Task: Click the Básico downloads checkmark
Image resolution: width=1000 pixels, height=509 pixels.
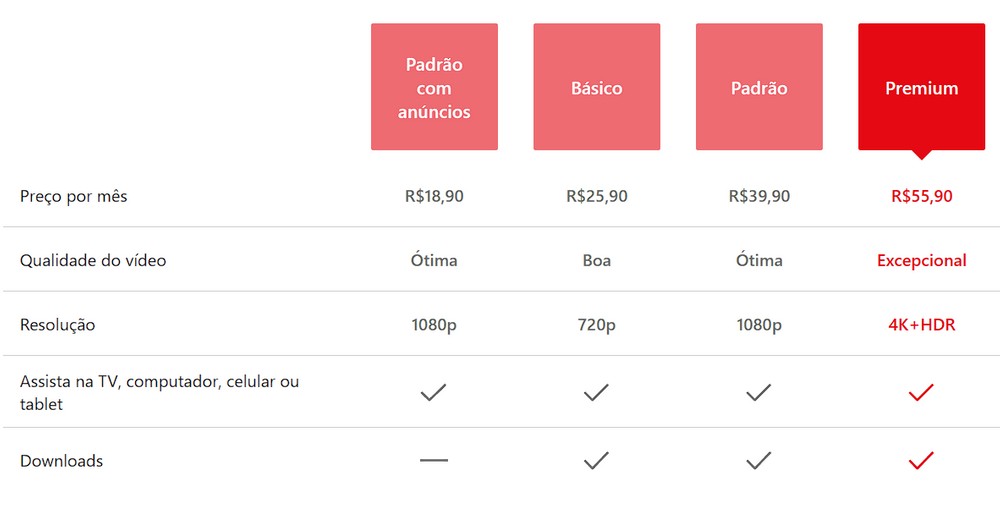Action: [596, 461]
